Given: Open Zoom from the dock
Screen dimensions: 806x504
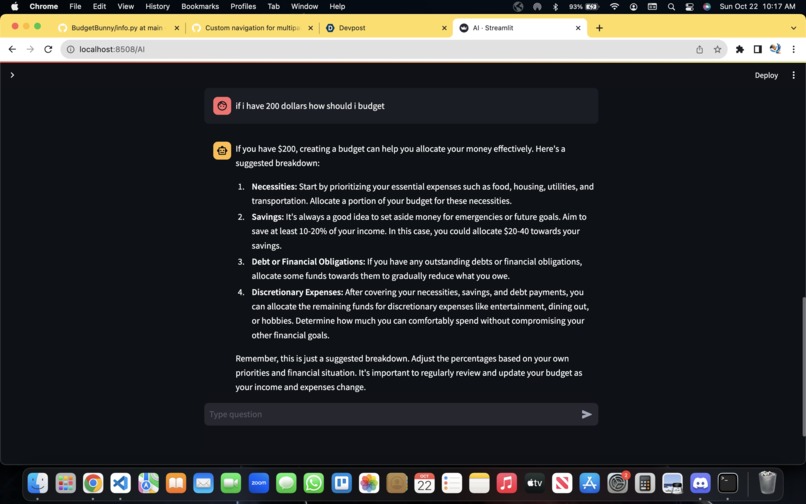Looking at the screenshot, I should [259, 483].
